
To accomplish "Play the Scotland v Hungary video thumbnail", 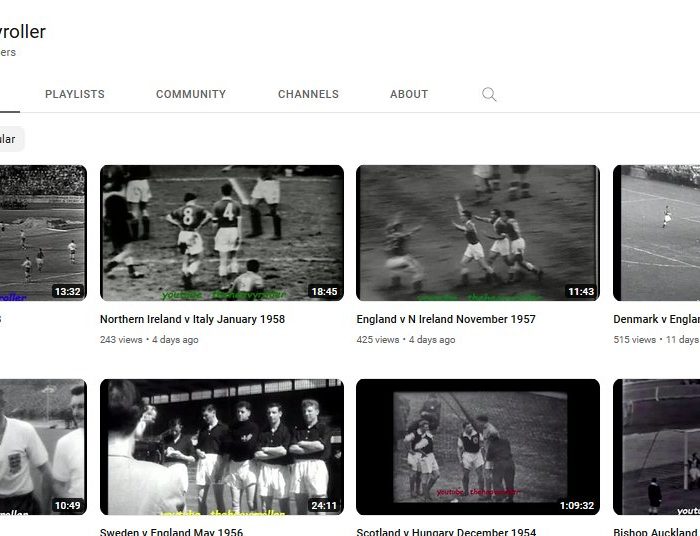I will pos(477,446).
